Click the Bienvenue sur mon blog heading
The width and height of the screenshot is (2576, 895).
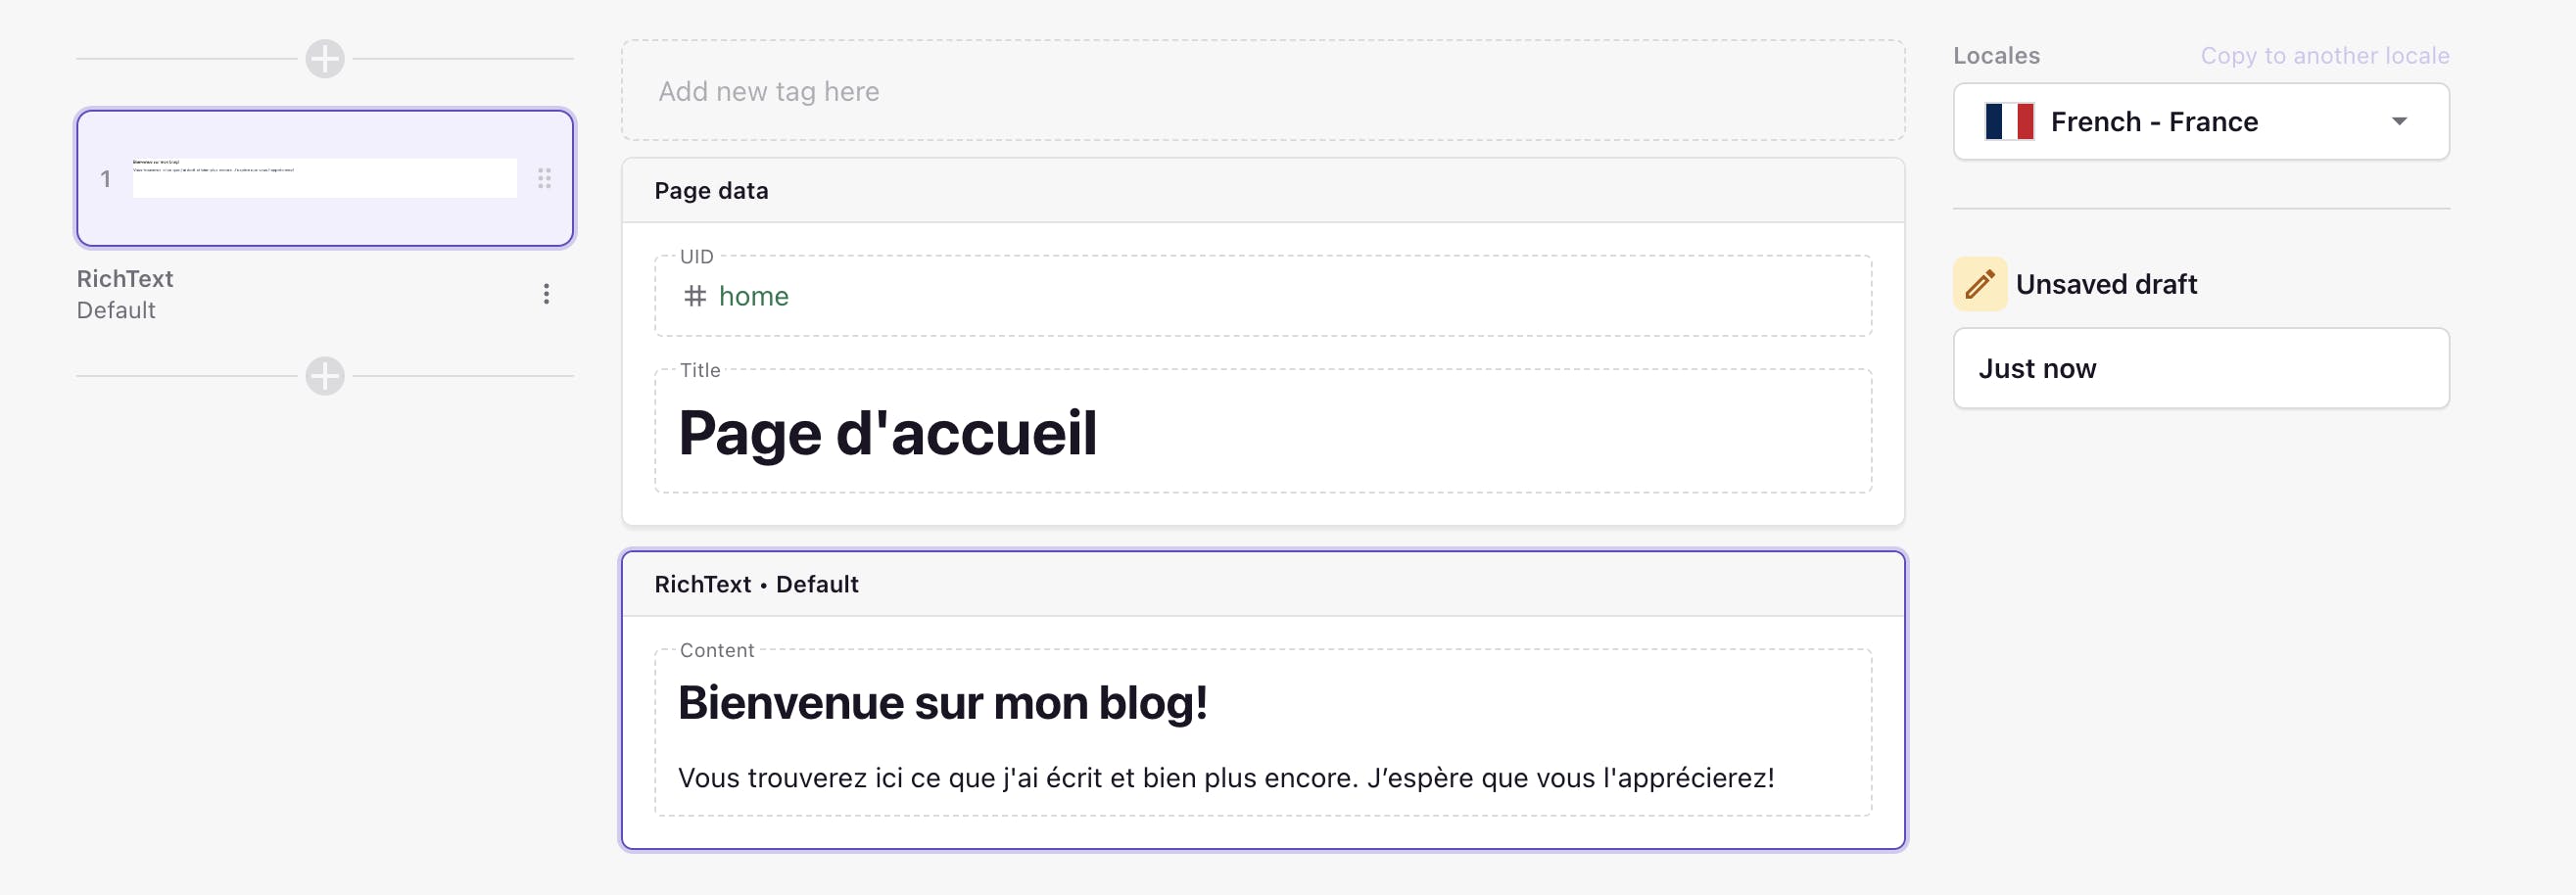point(942,703)
